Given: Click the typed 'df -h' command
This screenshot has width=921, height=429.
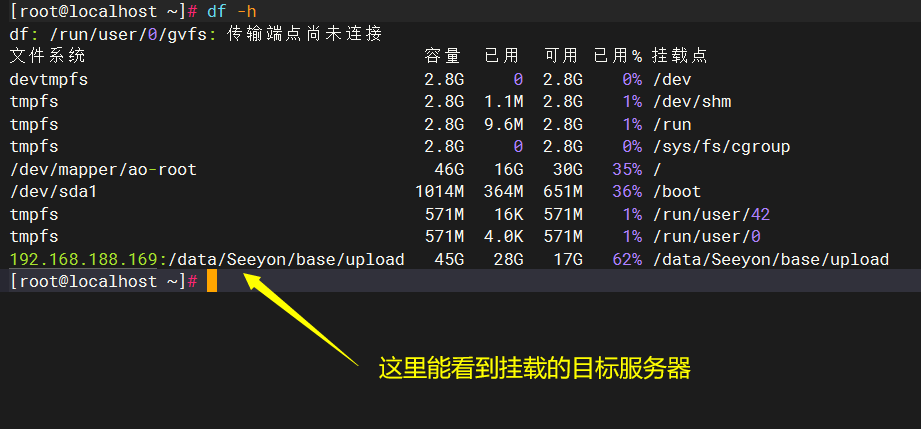Looking at the screenshot, I should pos(231,11).
